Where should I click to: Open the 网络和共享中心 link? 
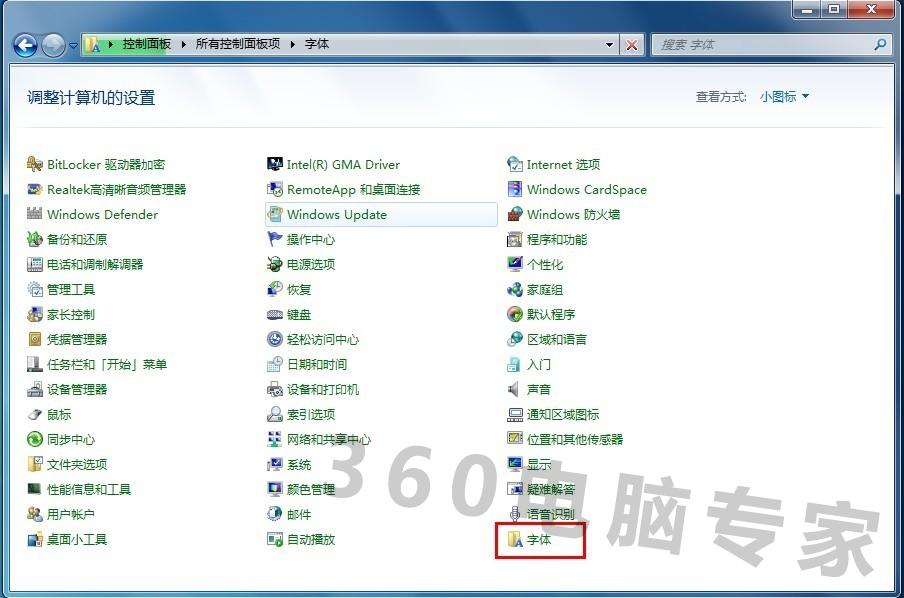(329, 439)
